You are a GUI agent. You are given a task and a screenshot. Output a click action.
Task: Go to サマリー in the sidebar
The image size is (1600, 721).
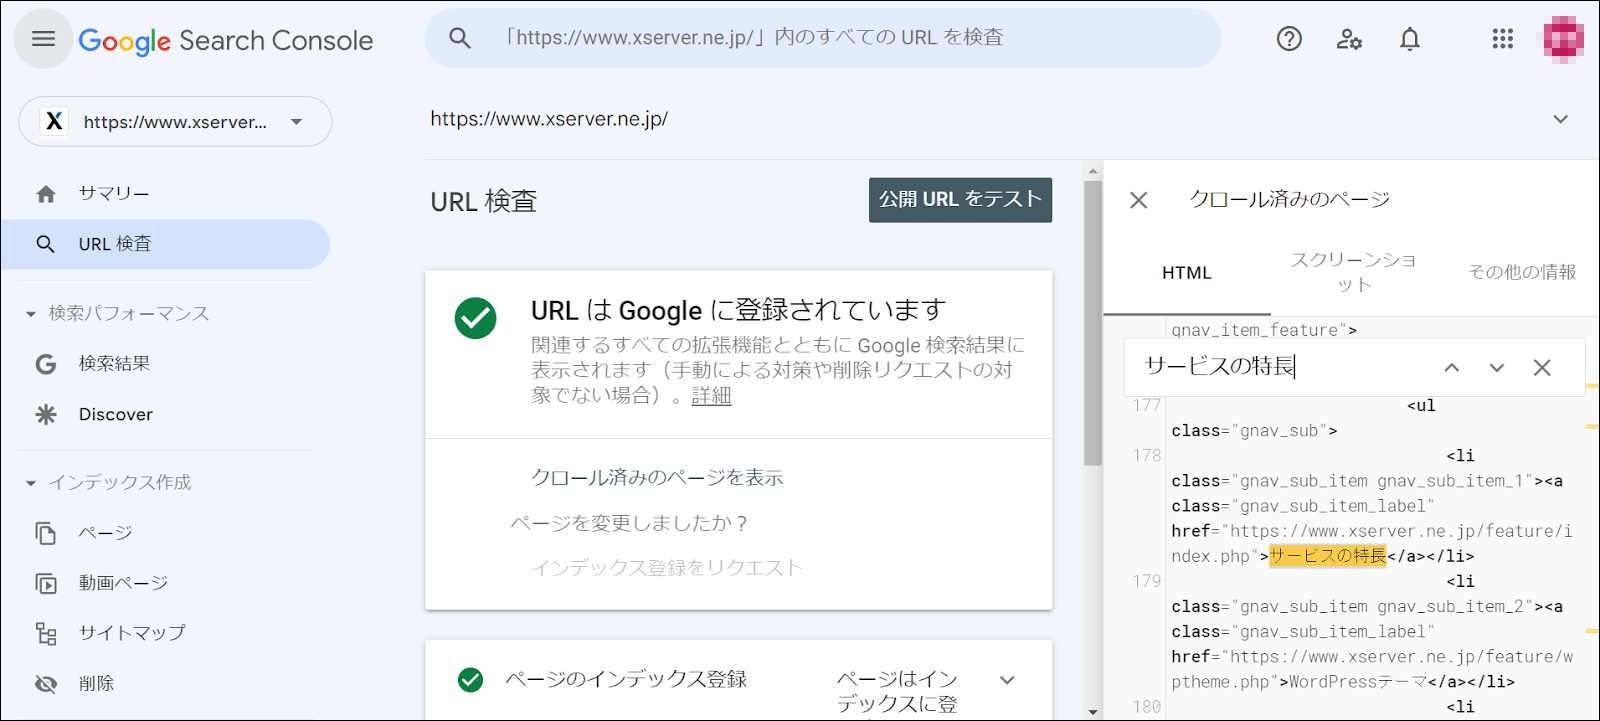[x=114, y=194]
